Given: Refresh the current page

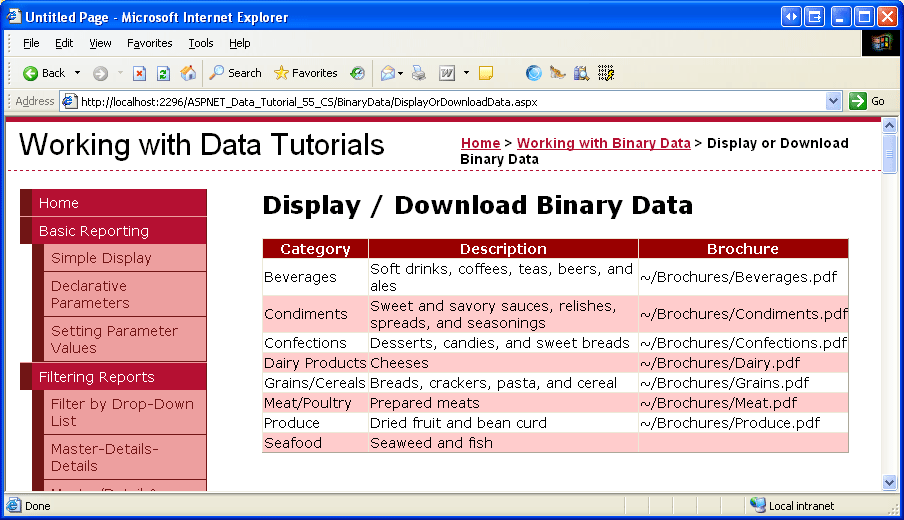Looking at the screenshot, I should coord(163,73).
